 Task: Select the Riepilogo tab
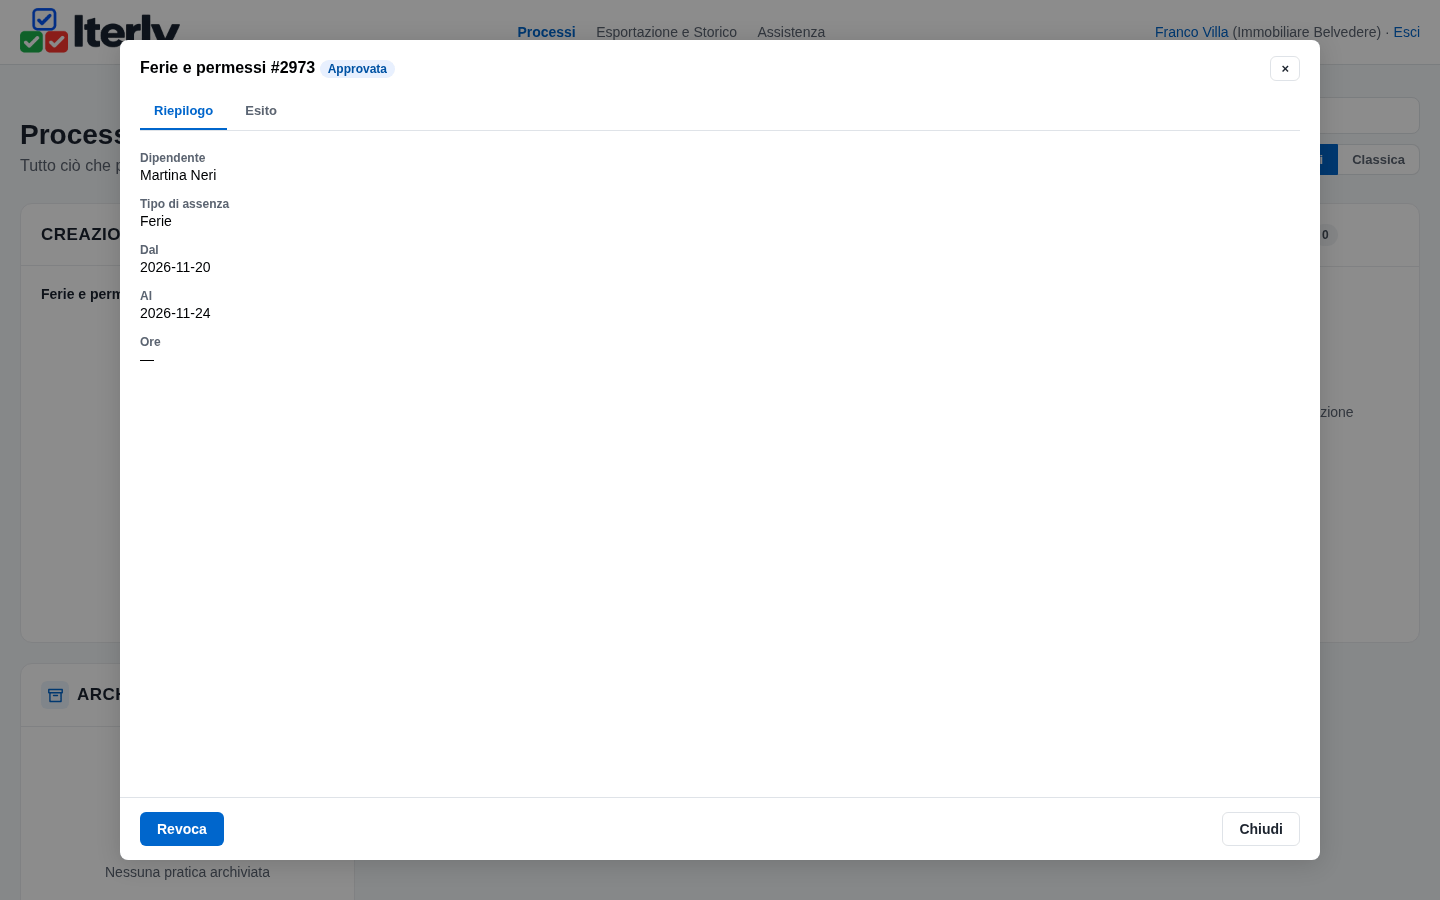pyautogui.click(x=183, y=111)
